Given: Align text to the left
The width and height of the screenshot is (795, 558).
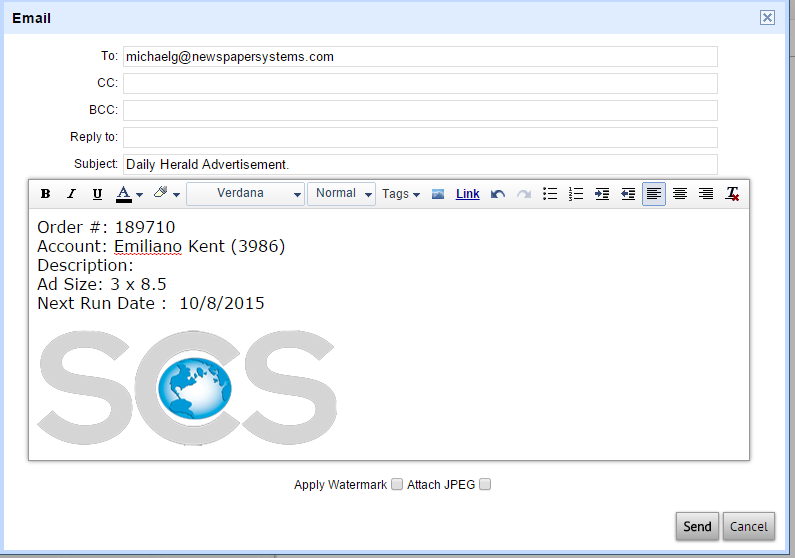Looking at the screenshot, I should coord(654,194).
